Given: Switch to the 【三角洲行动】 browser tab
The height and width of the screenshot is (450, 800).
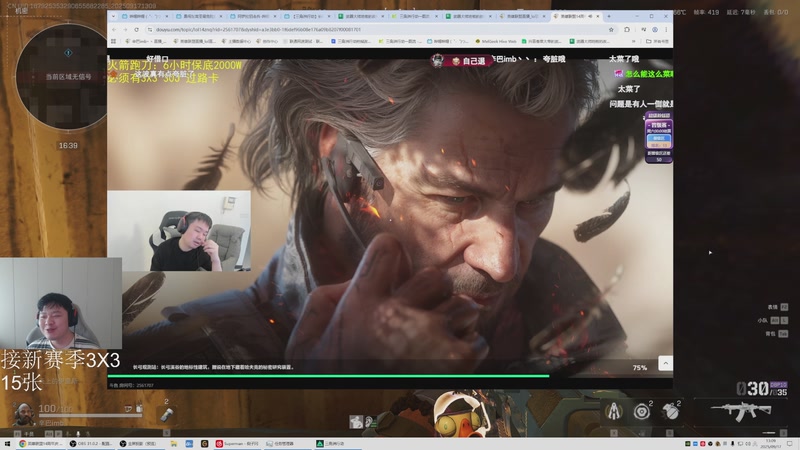Looking at the screenshot, I should point(308,16).
